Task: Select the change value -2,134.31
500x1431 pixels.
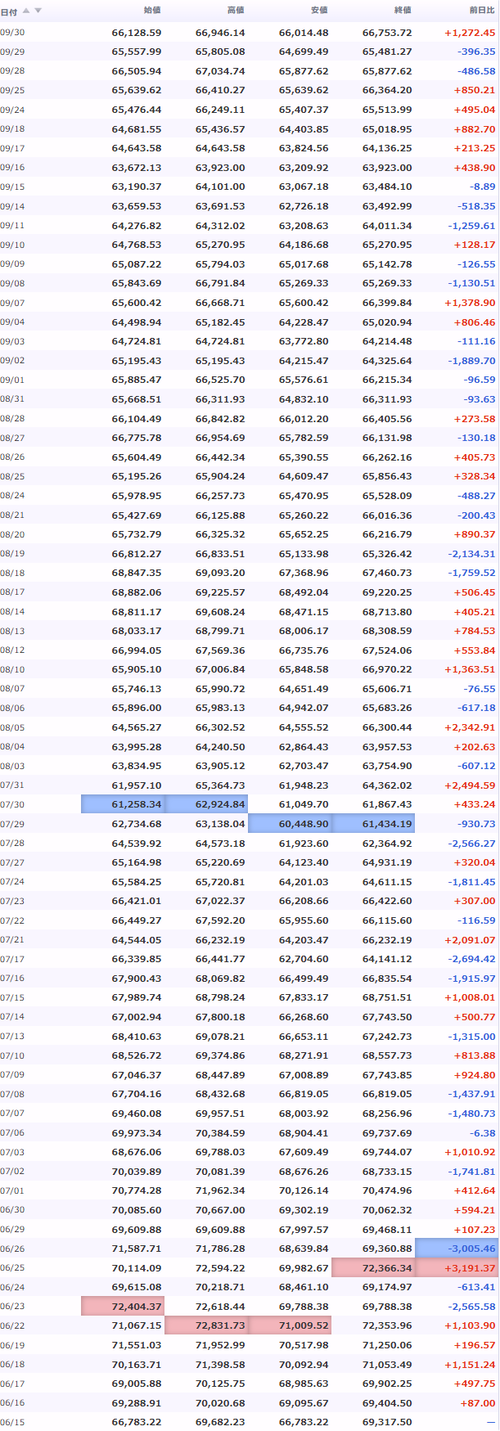Action: click(x=471, y=553)
